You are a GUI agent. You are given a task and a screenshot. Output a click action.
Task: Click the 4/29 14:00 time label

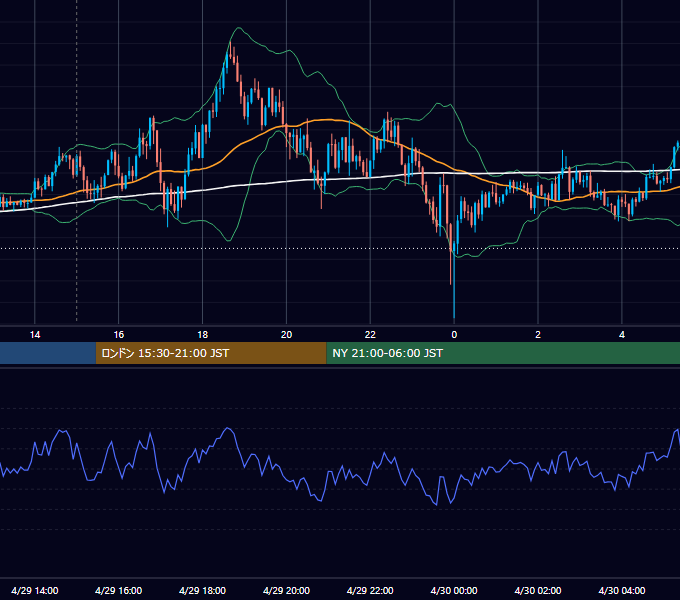pyautogui.click(x=35, y=590)
